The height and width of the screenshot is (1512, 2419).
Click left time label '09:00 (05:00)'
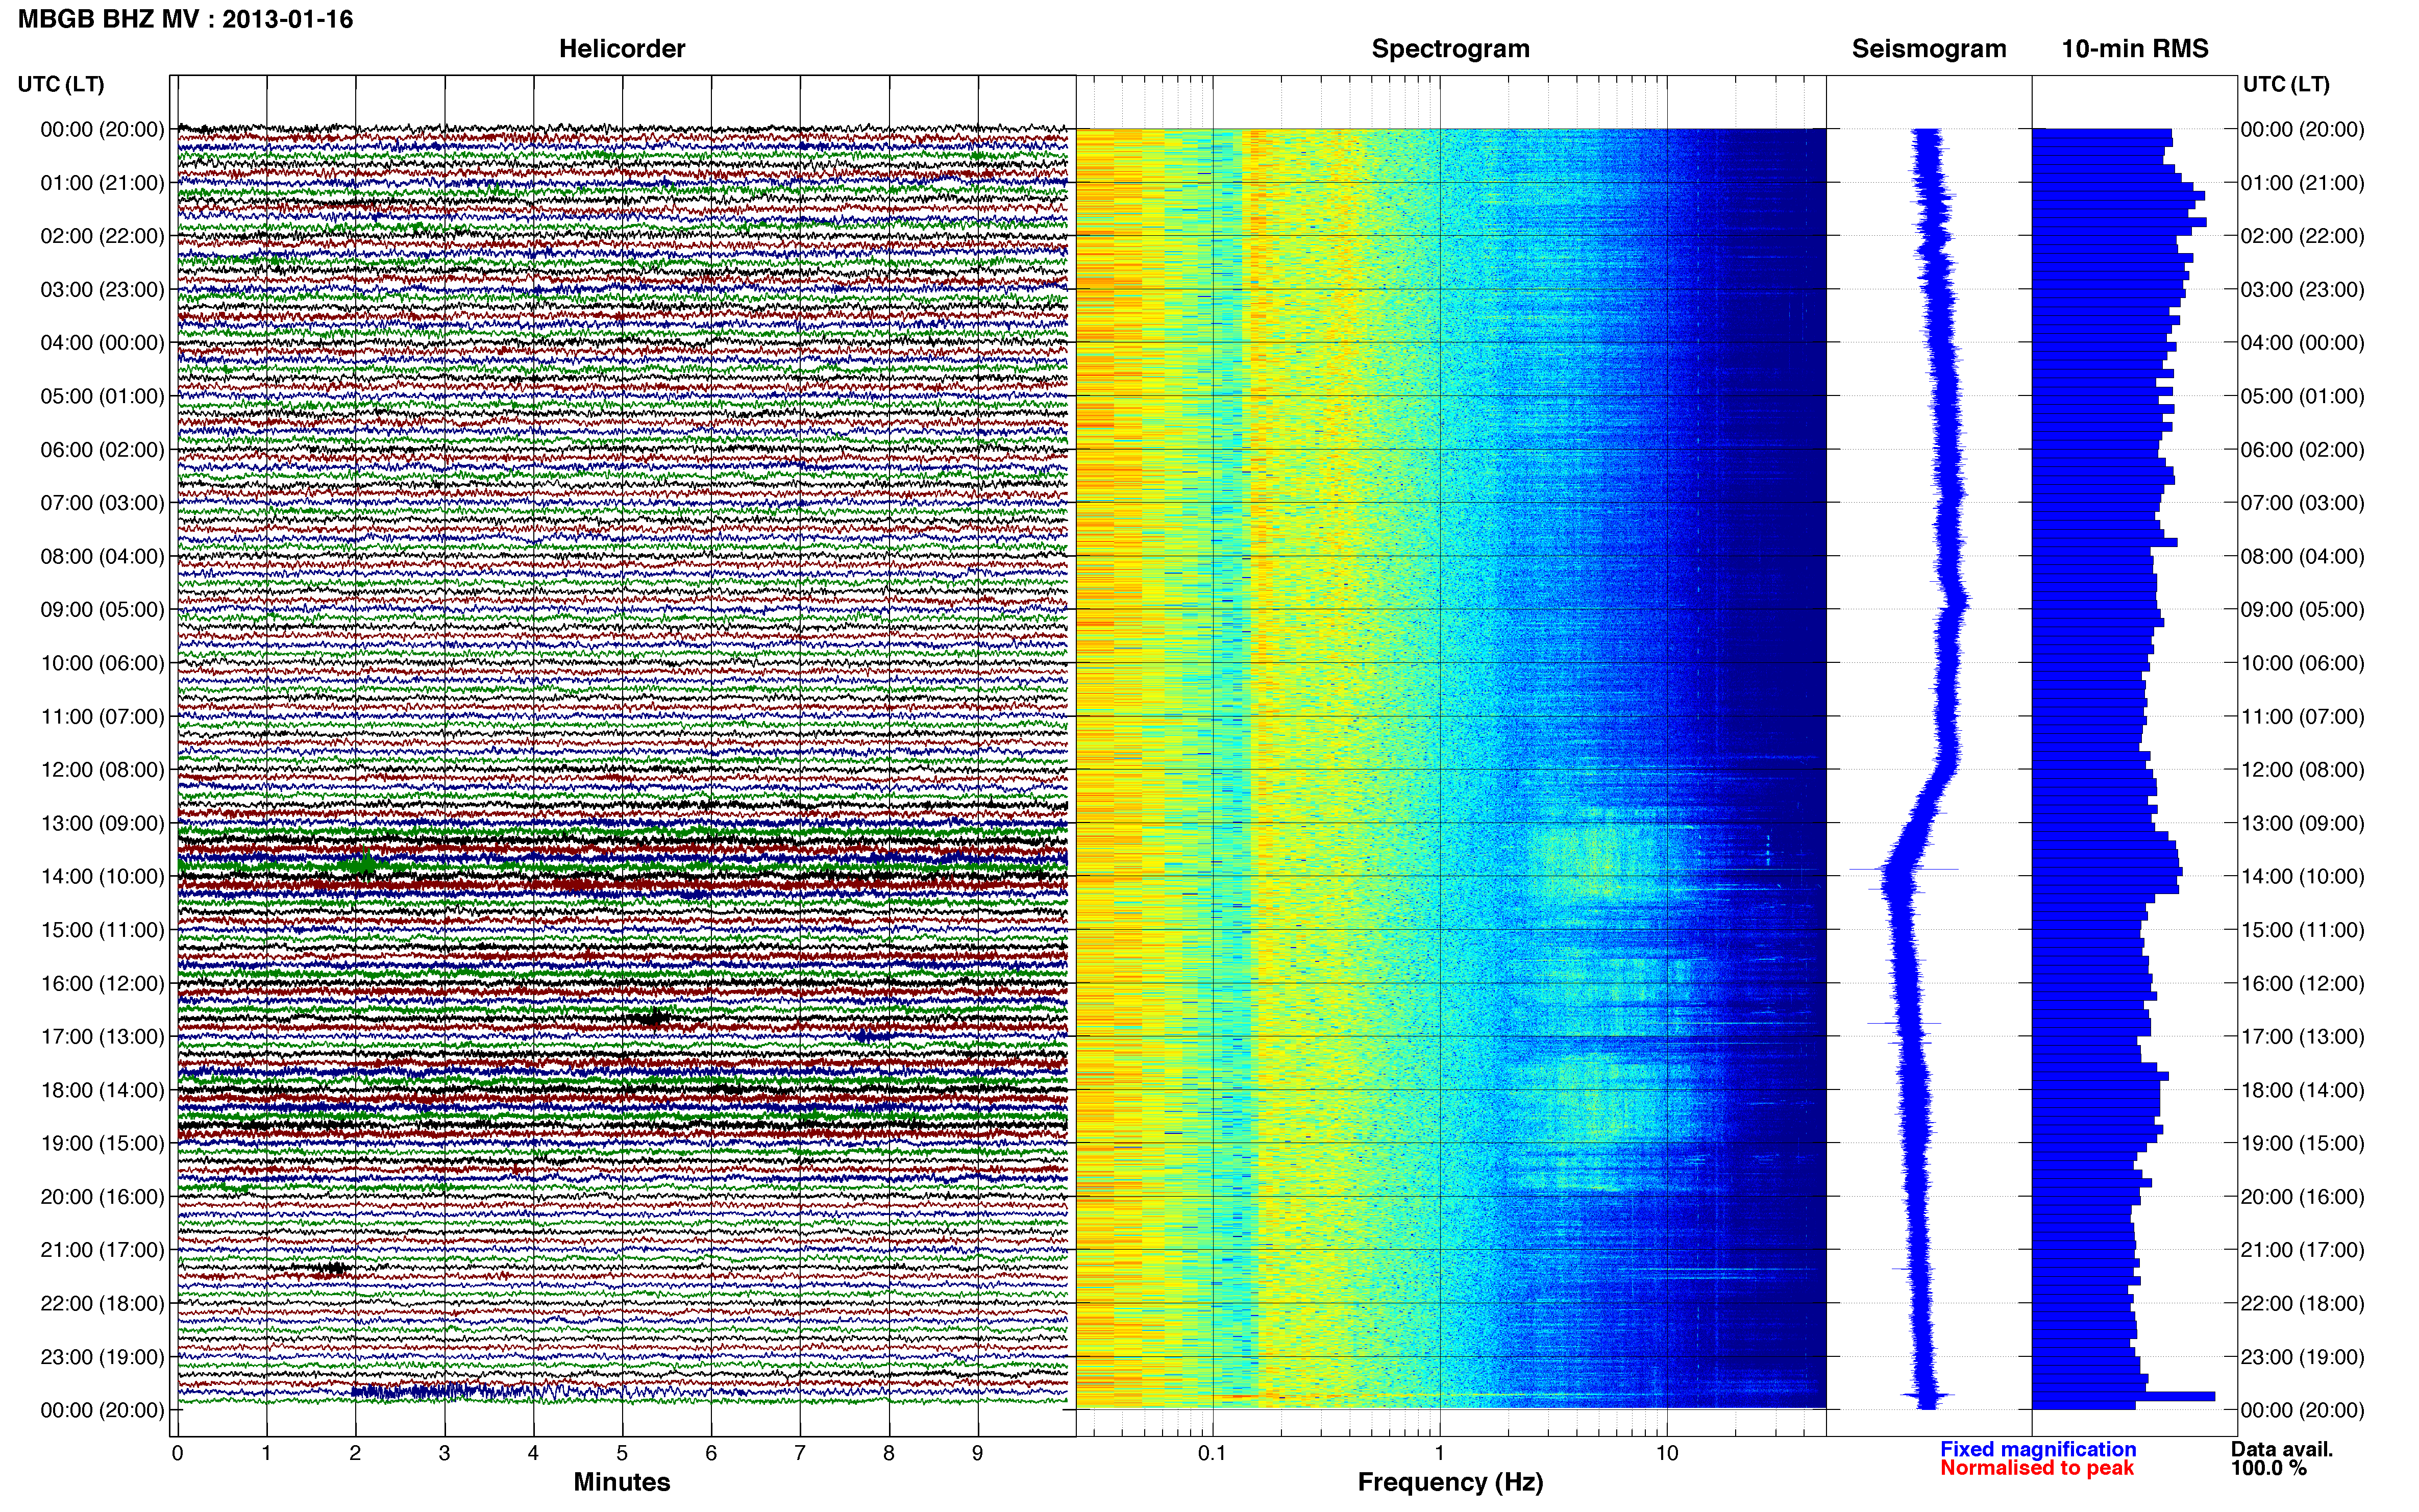[x=102, y=610]
